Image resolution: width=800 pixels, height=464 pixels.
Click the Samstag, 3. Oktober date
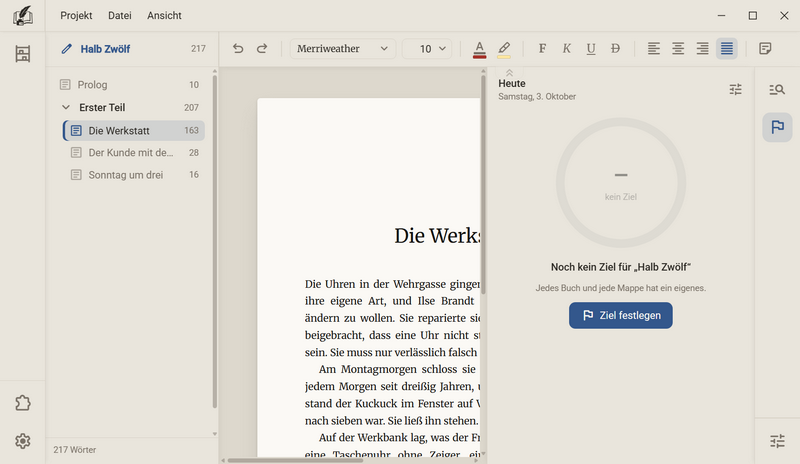coord(537,96)
